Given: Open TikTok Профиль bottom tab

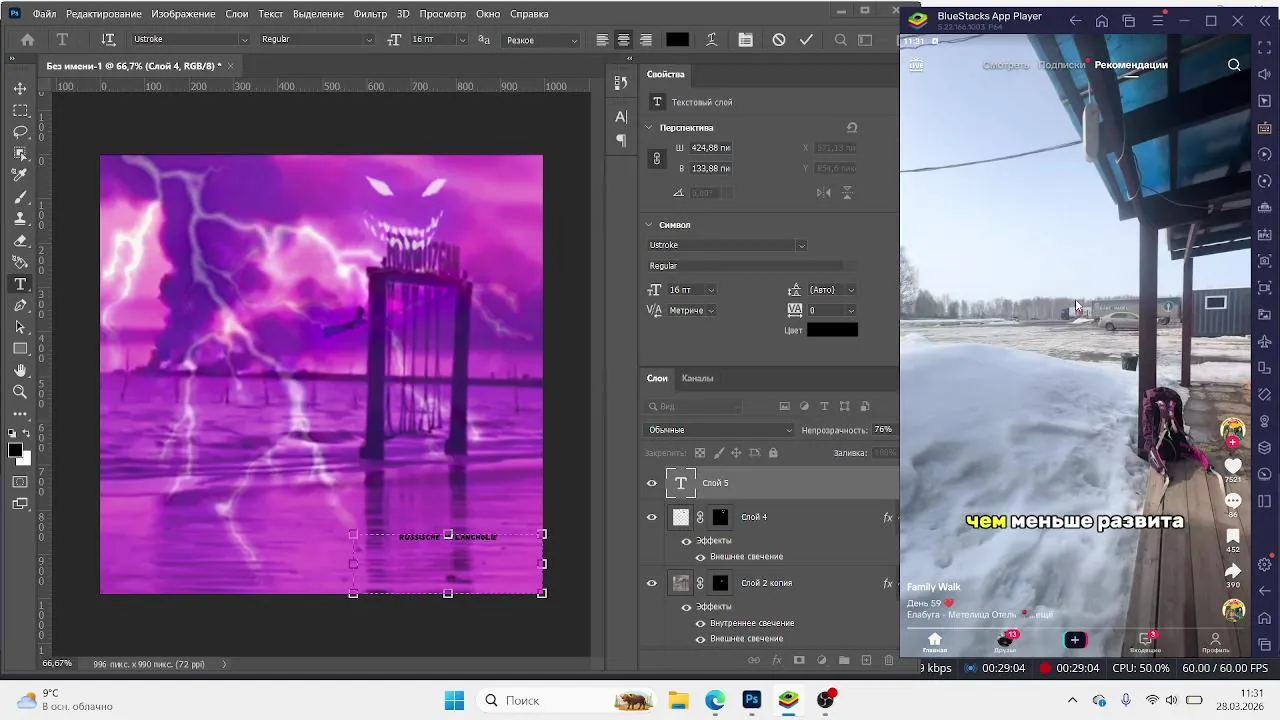Looking at the screenshot, I should [x=1215, y=642].
